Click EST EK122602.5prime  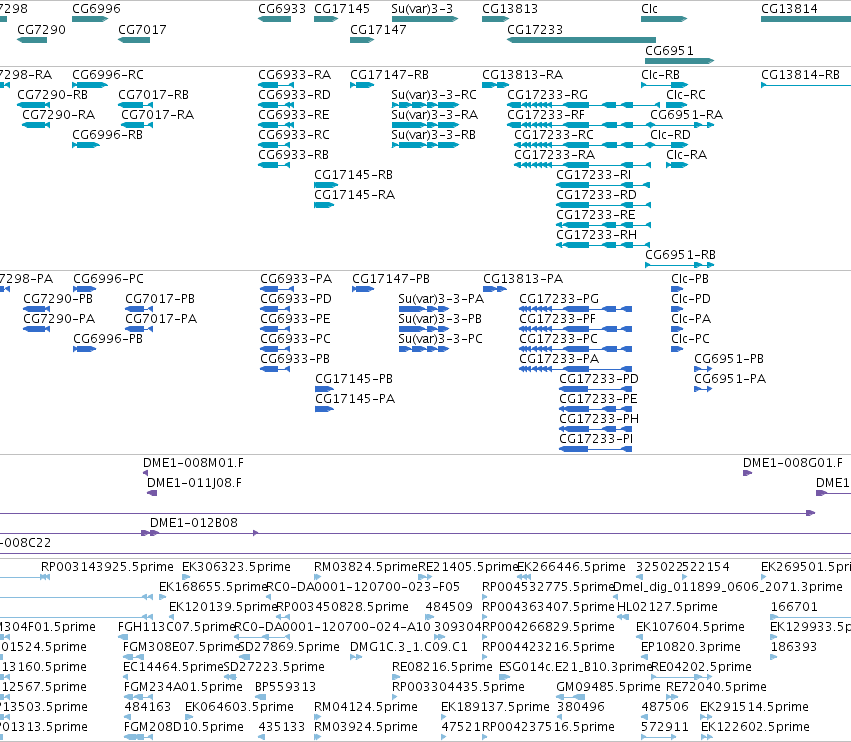[x=755, y=727]
